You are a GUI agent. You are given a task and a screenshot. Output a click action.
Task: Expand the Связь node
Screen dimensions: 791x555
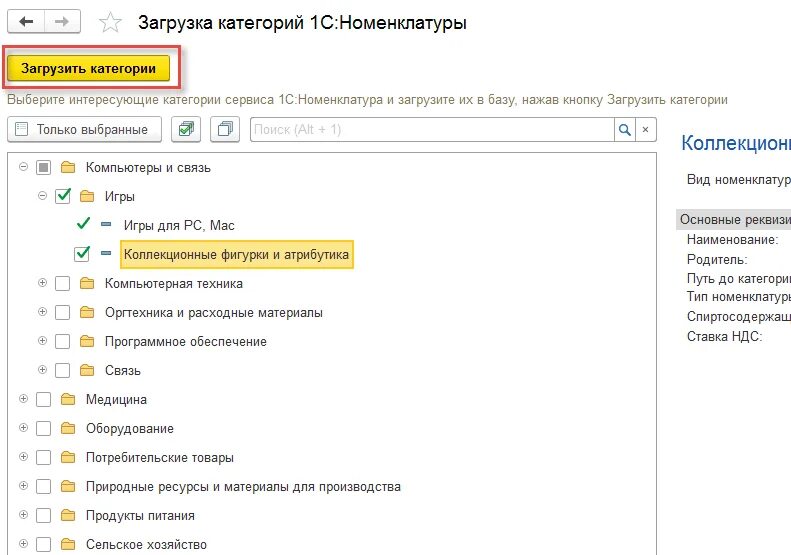click(42, 370)
